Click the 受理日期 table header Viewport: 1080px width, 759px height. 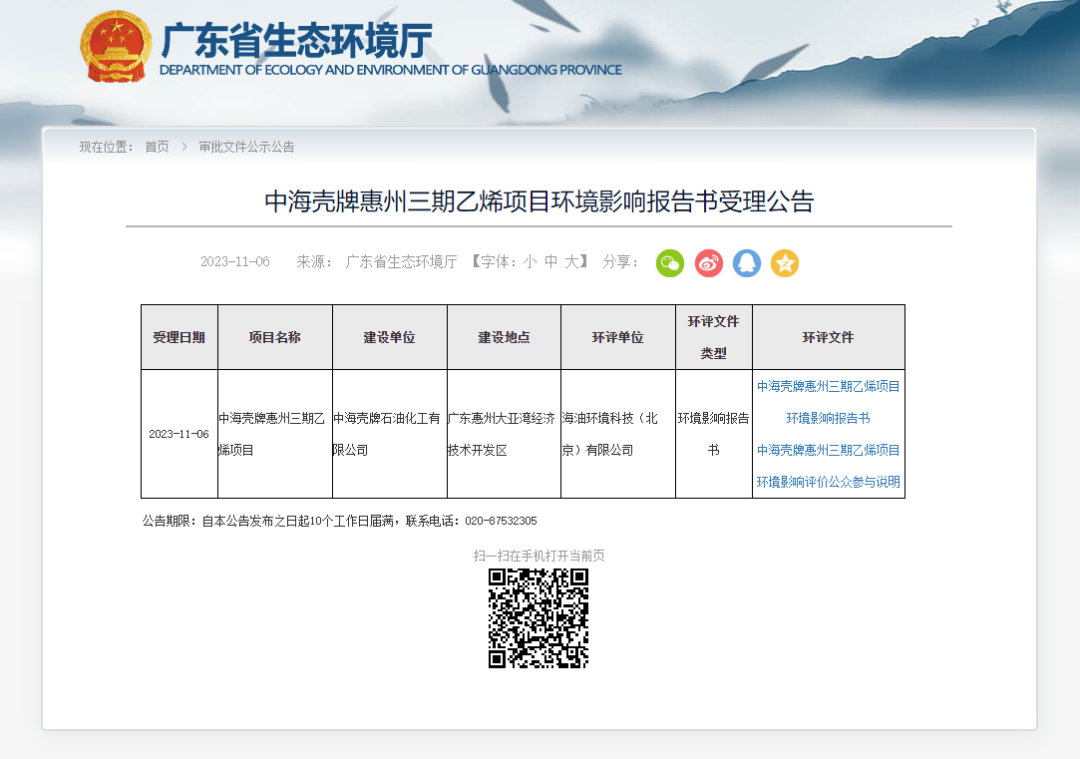pyautogui.click(x=179, y=338)
